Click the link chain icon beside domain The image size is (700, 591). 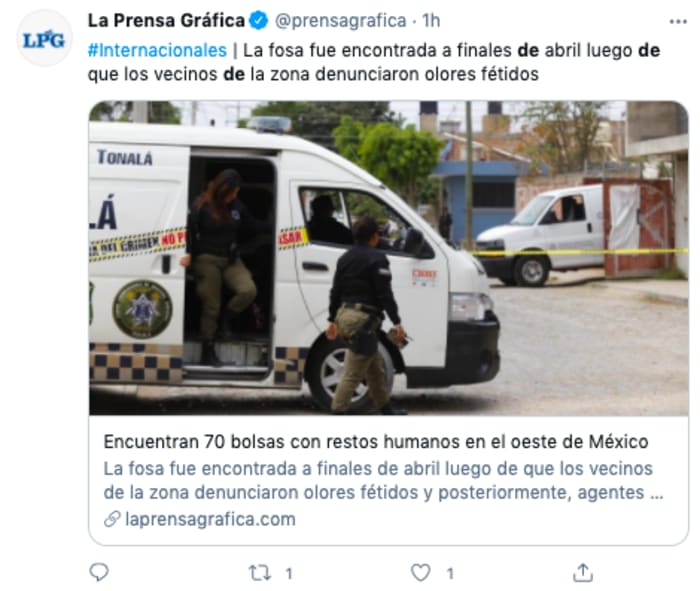point(112,519)
